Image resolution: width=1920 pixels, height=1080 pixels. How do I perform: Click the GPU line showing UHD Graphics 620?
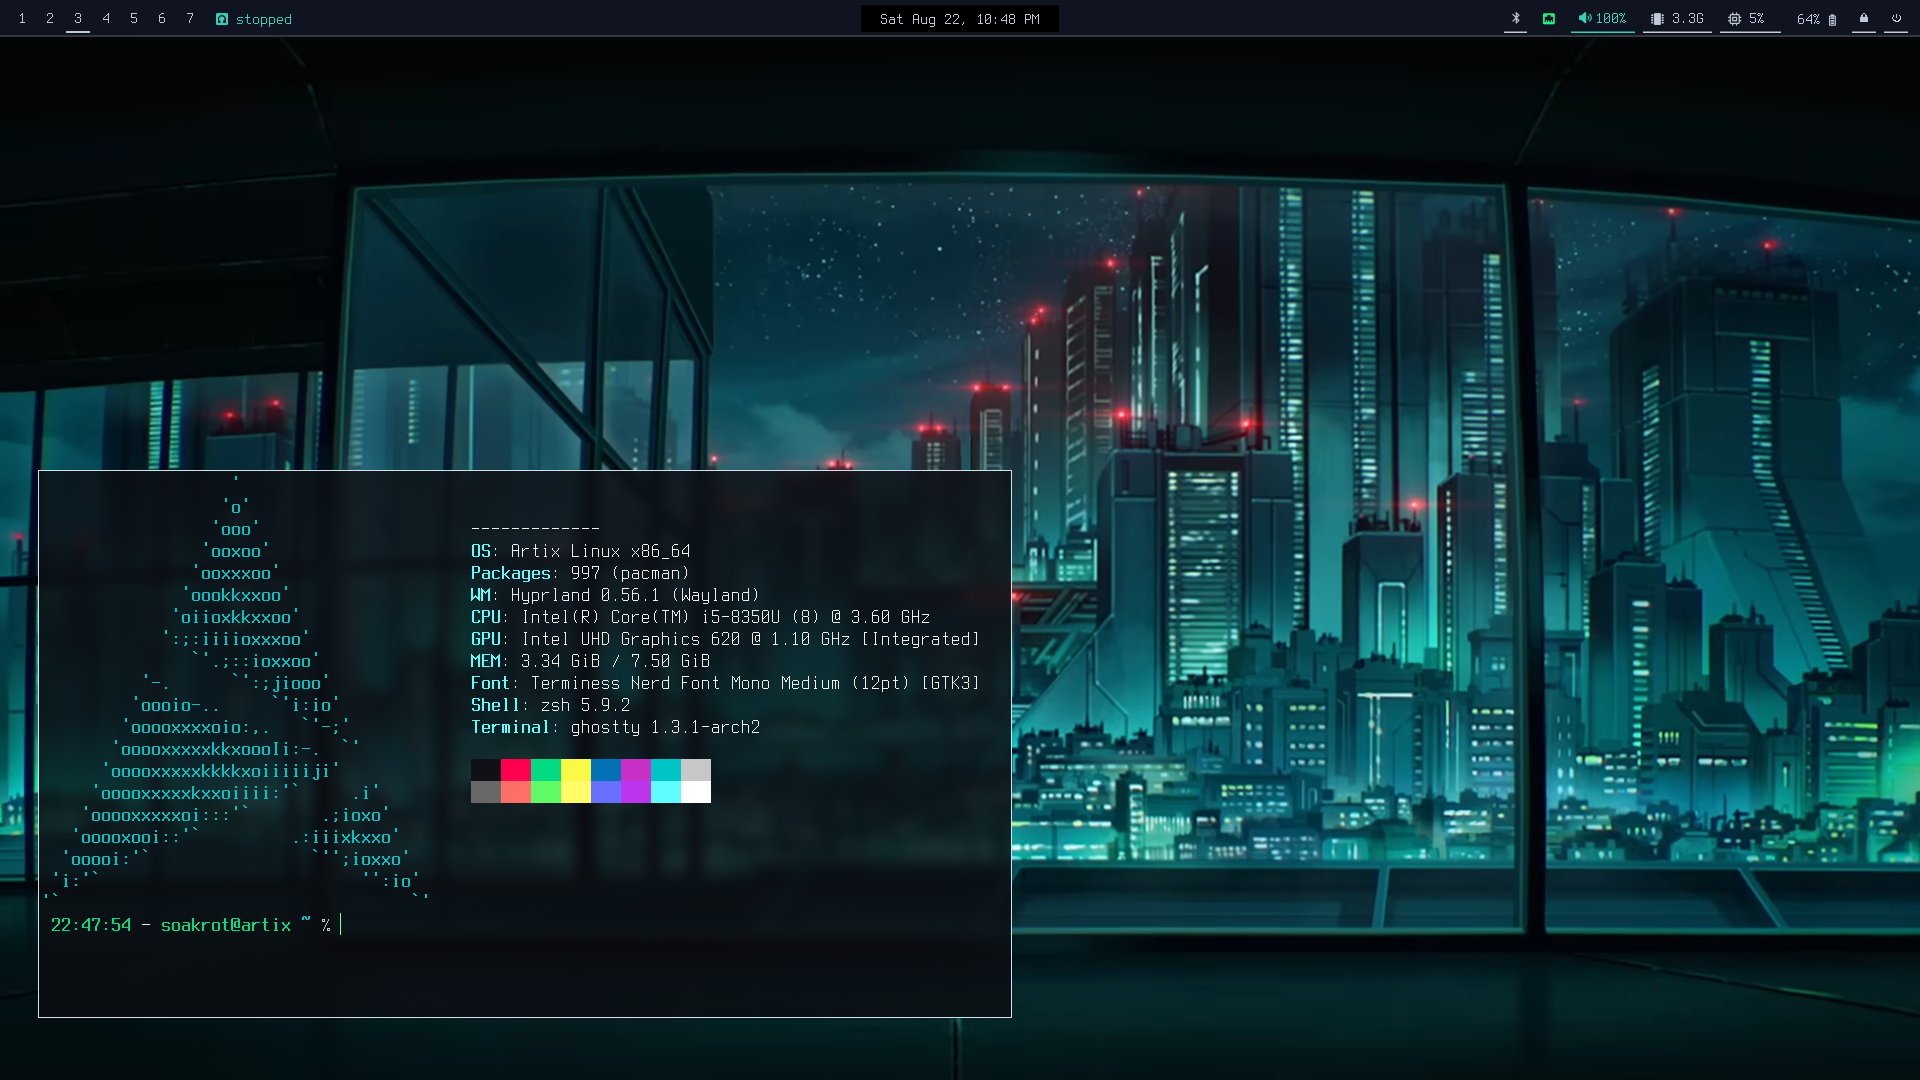coord(726,639)
